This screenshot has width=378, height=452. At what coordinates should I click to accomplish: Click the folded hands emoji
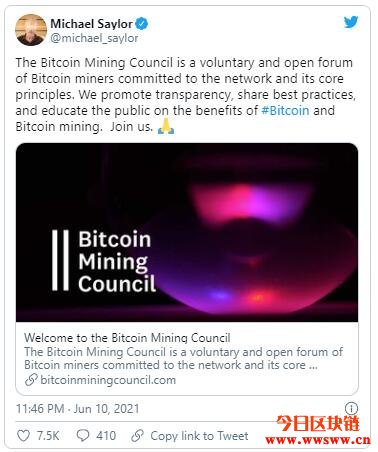coord(166,126)
